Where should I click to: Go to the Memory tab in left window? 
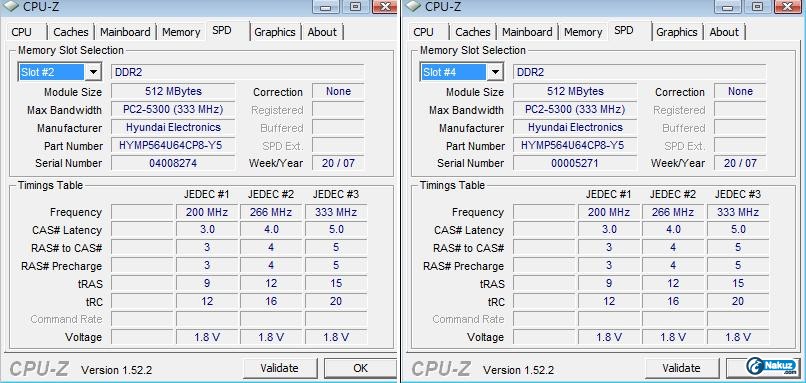181,32
